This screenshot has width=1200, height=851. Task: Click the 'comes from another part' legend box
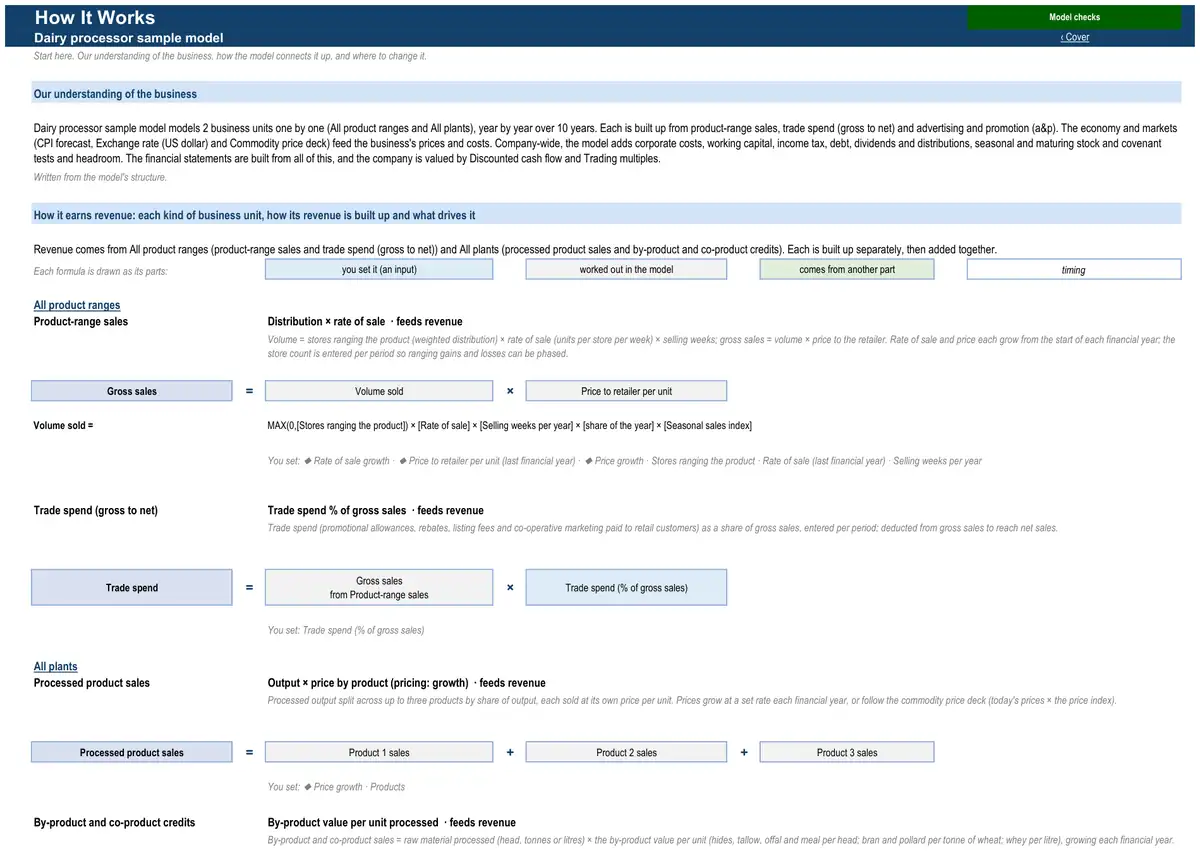click(x=847, y=269)
